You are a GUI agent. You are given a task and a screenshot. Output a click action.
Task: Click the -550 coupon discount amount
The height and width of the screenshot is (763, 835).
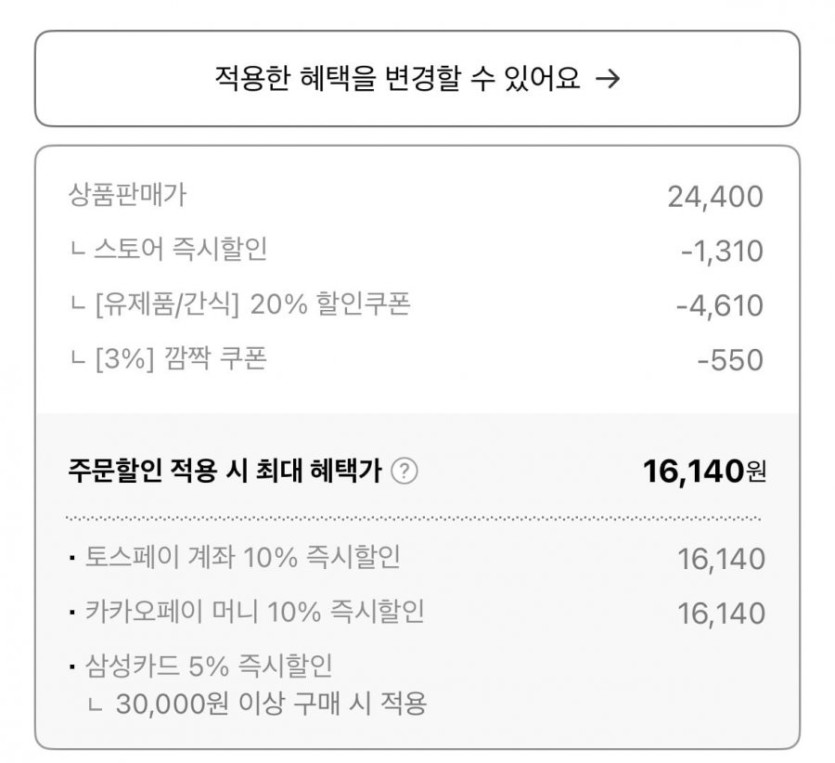pos(730,359)
